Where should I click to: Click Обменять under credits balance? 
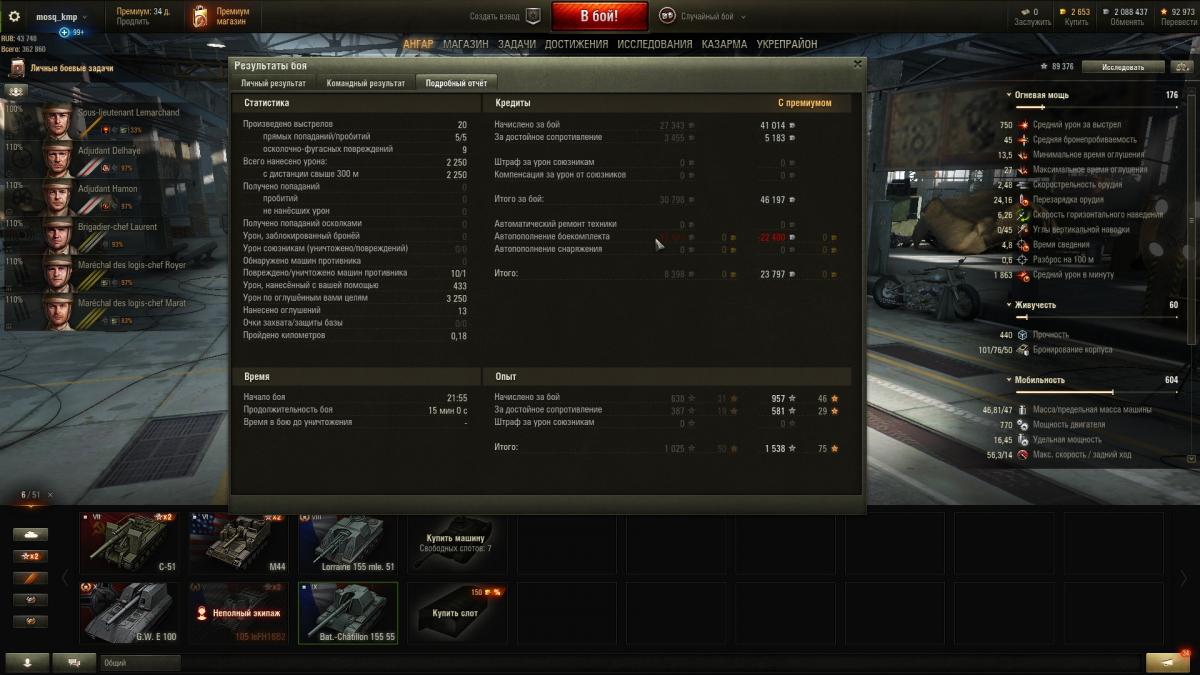pyautogui.click(x=1127, y=22)
